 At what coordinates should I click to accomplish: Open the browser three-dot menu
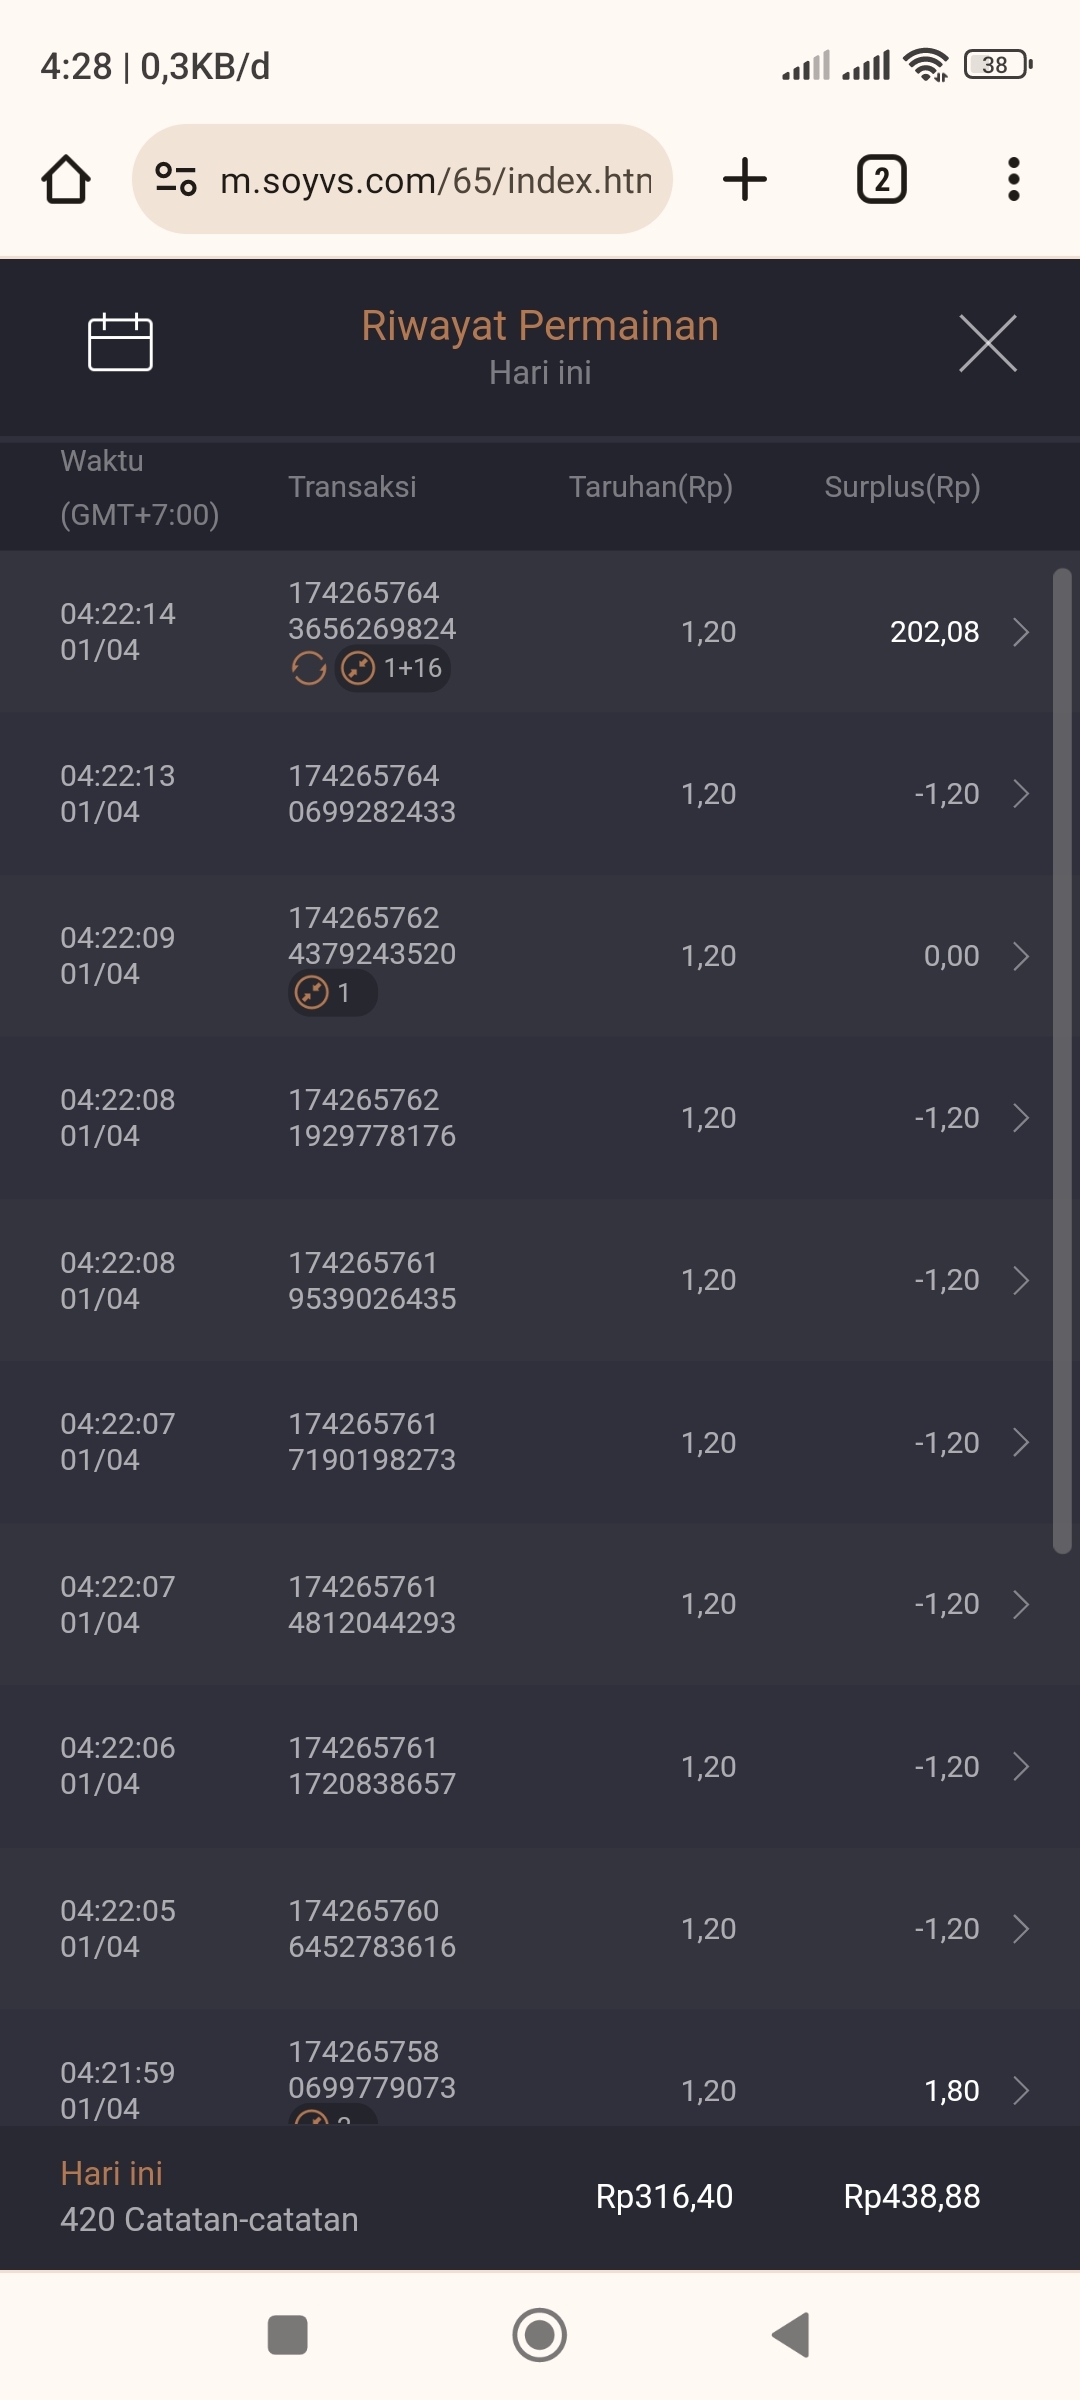pyautogui.click(x=1013, y=180)
